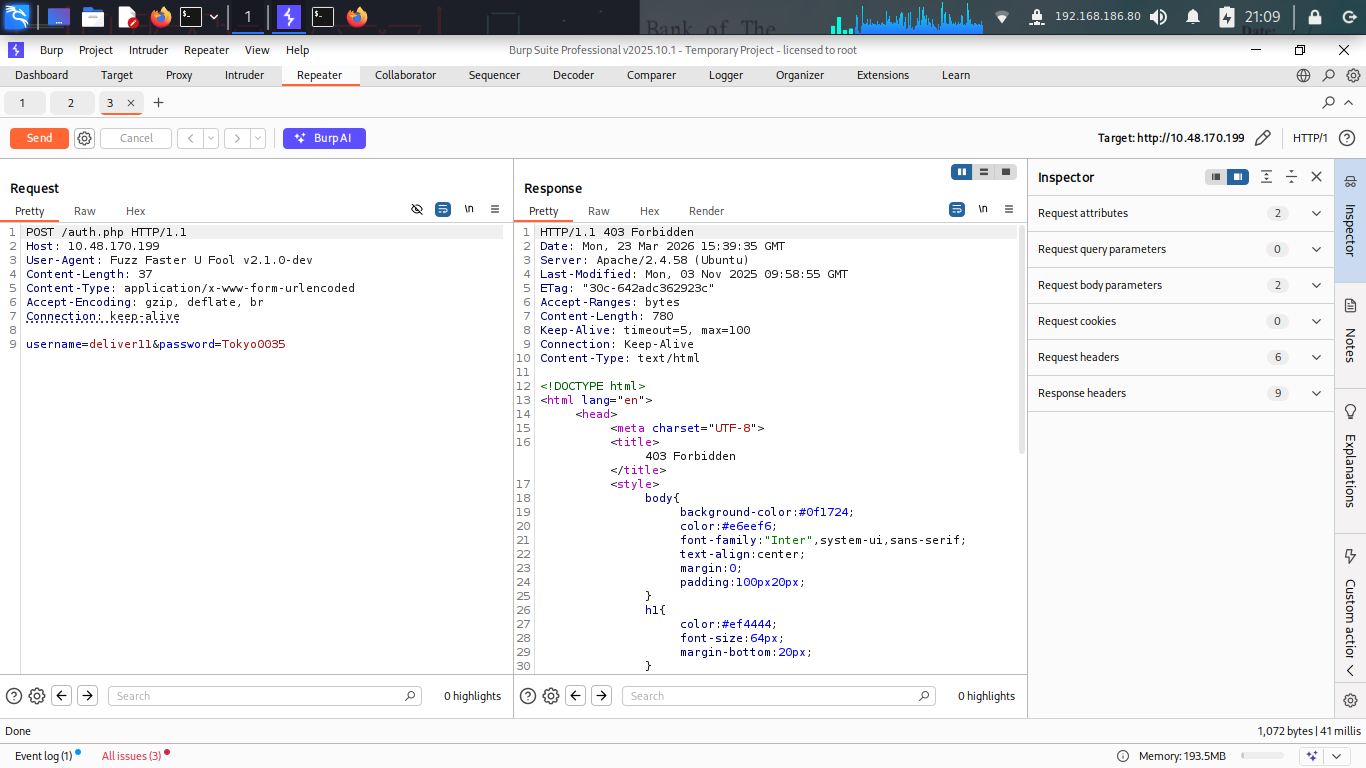Open the history back dropdown arrow

[211, 139]
